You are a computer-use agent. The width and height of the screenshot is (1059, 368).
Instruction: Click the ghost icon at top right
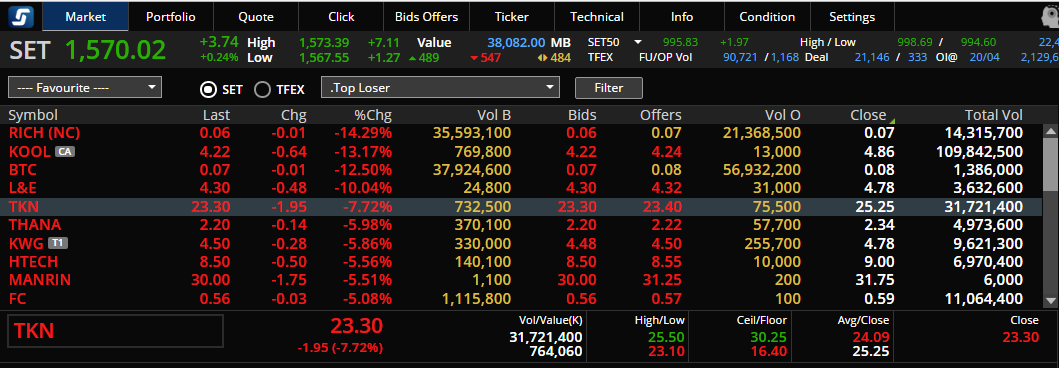click(1050, 16)
